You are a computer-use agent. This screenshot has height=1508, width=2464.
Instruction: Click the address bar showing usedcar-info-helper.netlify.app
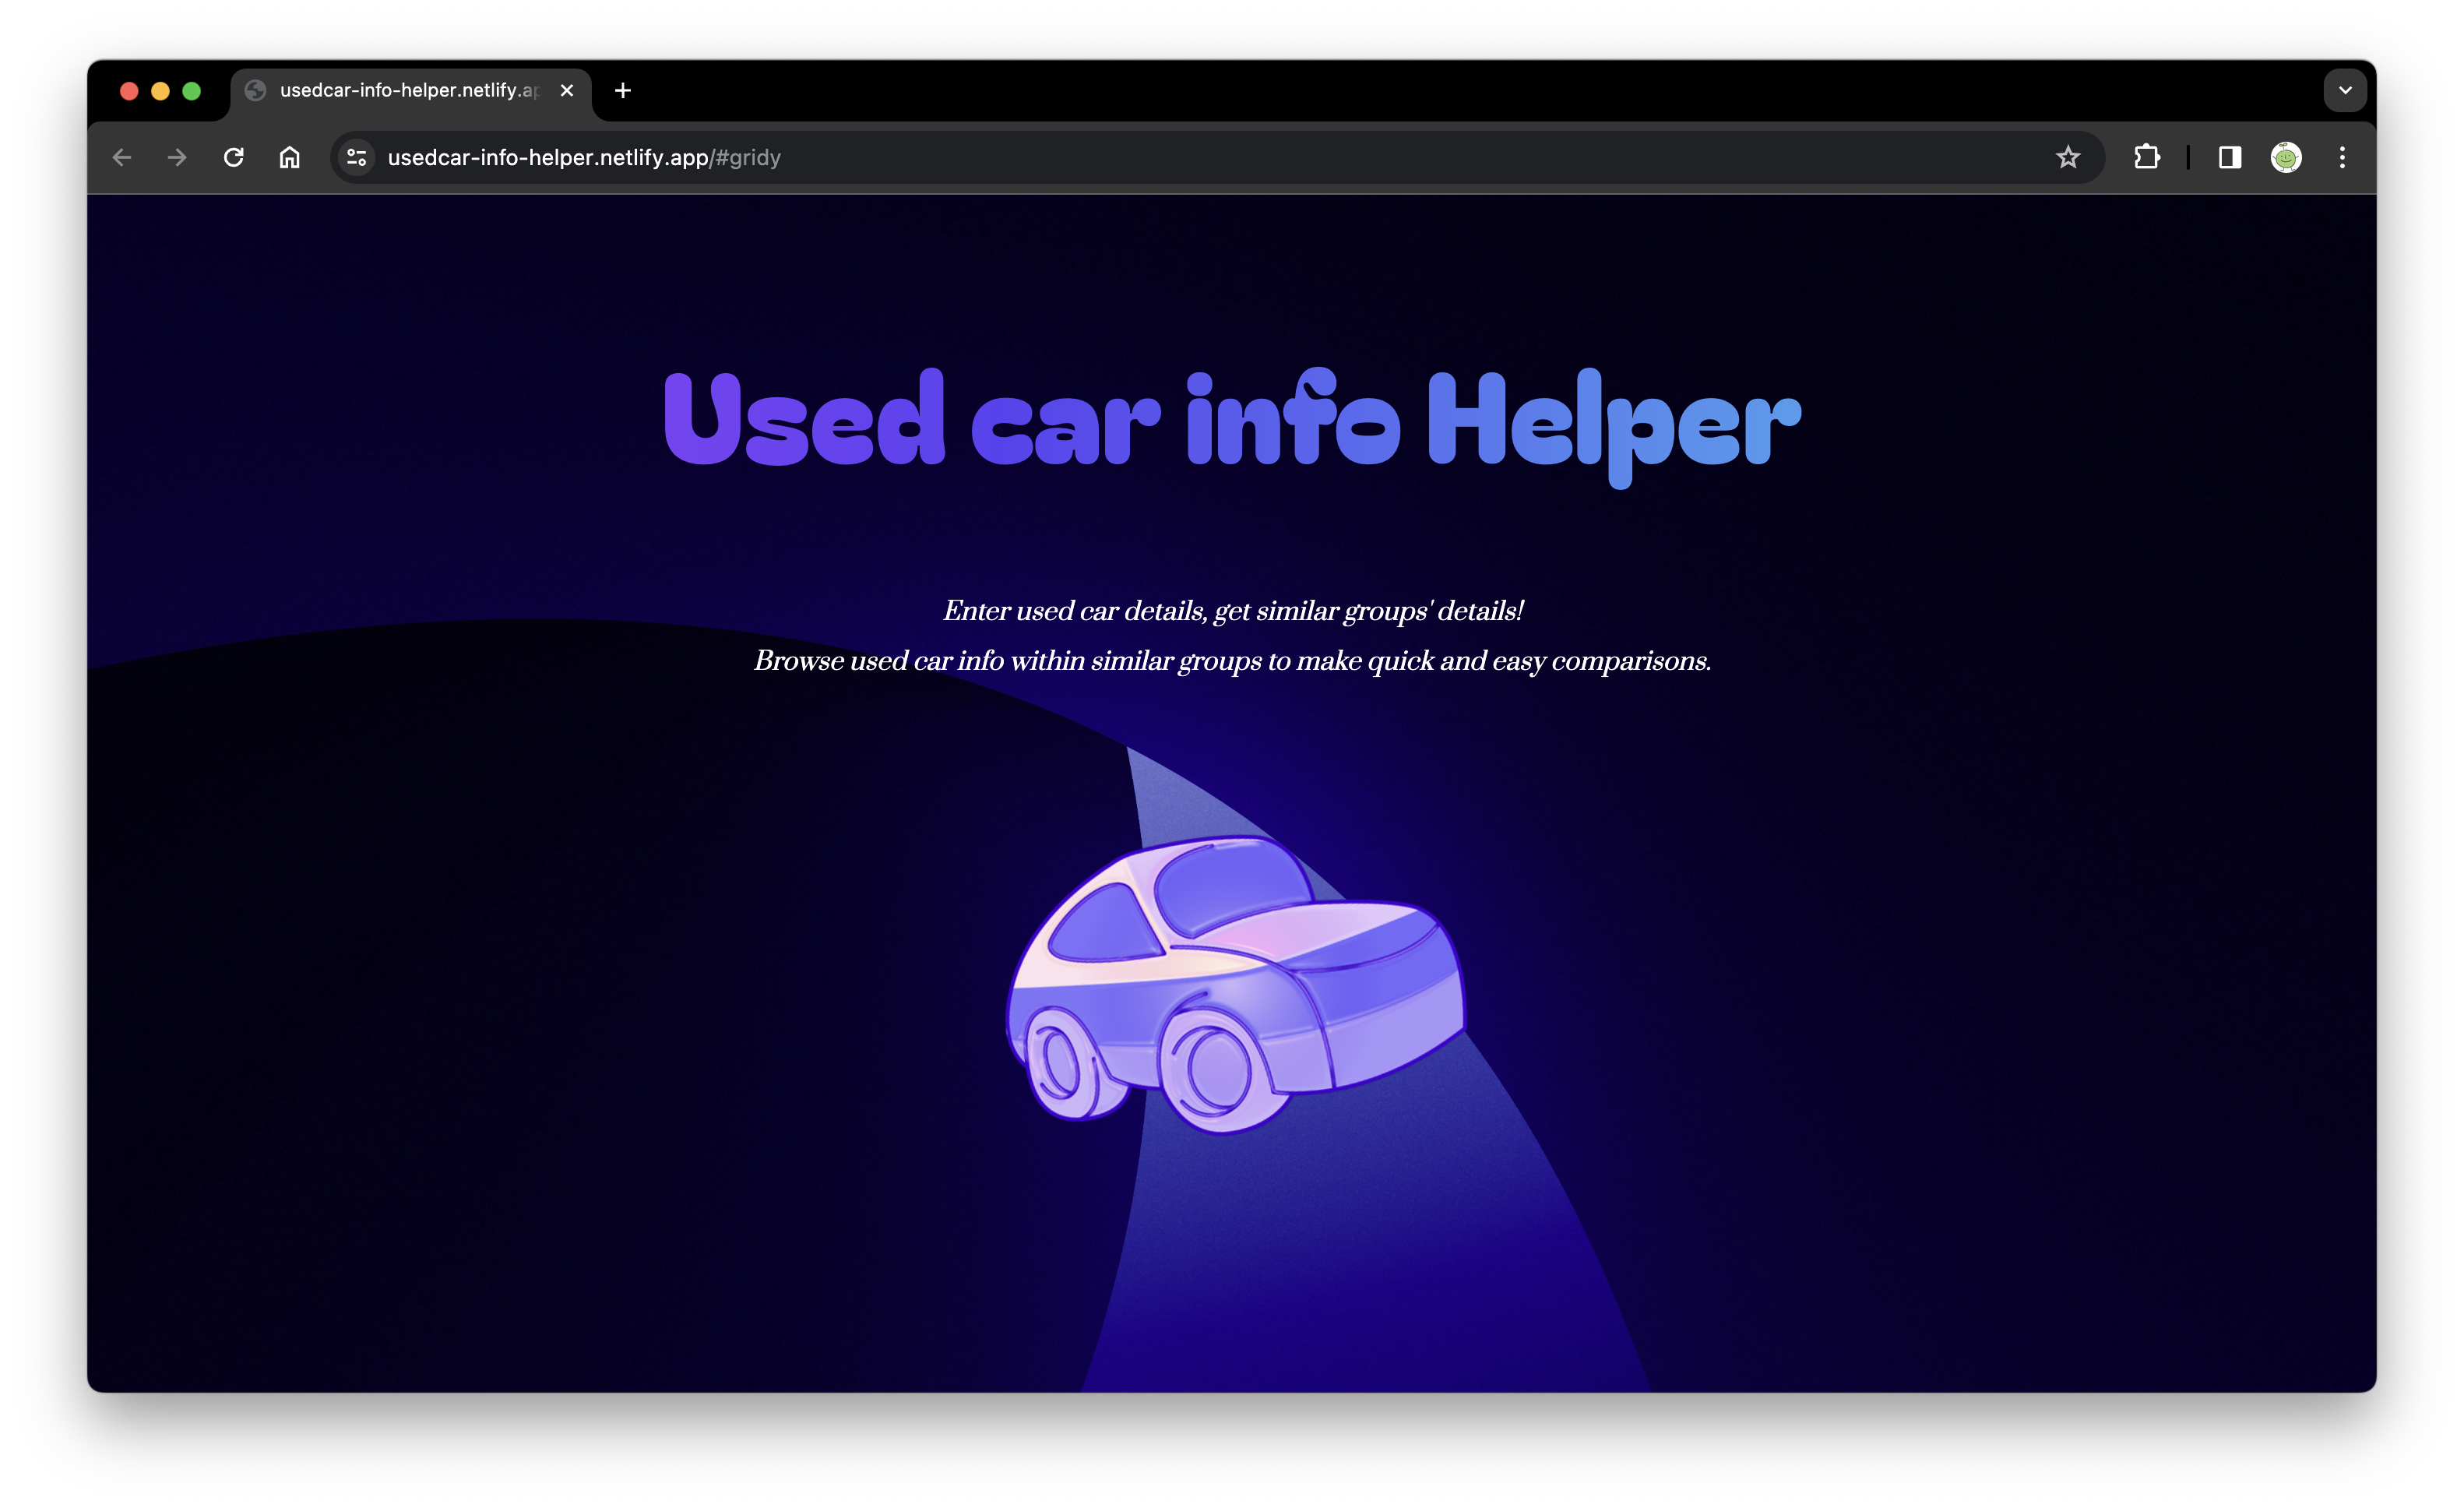1200,157
